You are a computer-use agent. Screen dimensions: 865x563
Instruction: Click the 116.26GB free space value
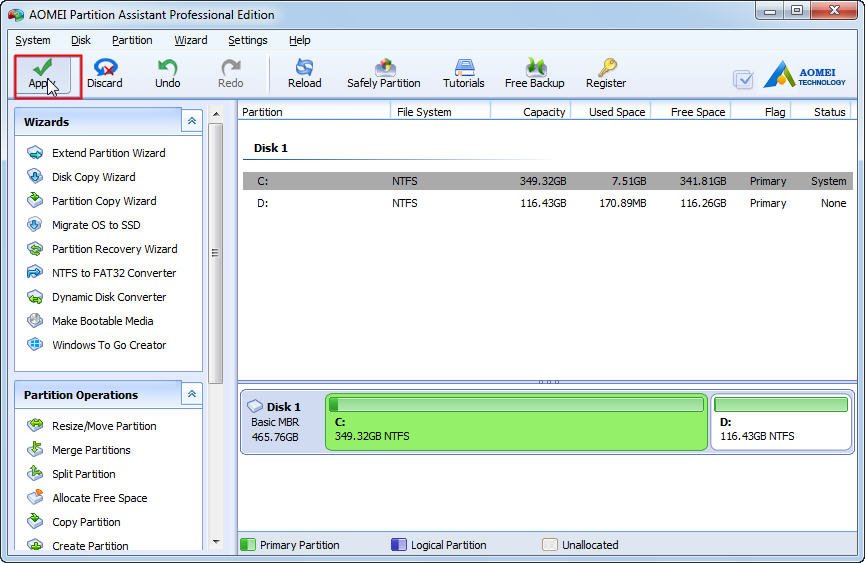(703, 203)
